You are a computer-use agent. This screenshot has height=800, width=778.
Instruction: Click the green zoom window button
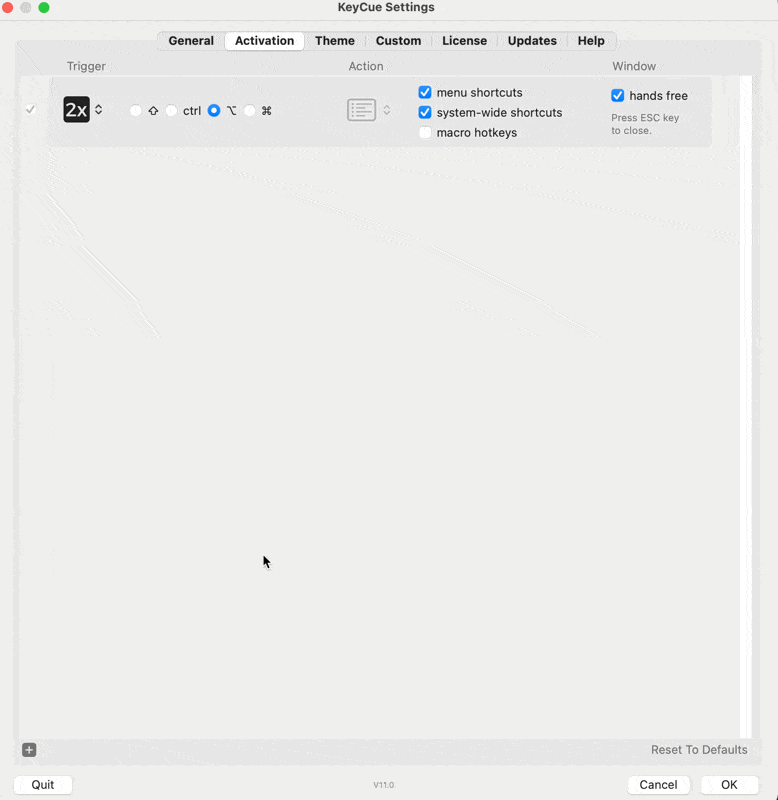coord(44,7)
